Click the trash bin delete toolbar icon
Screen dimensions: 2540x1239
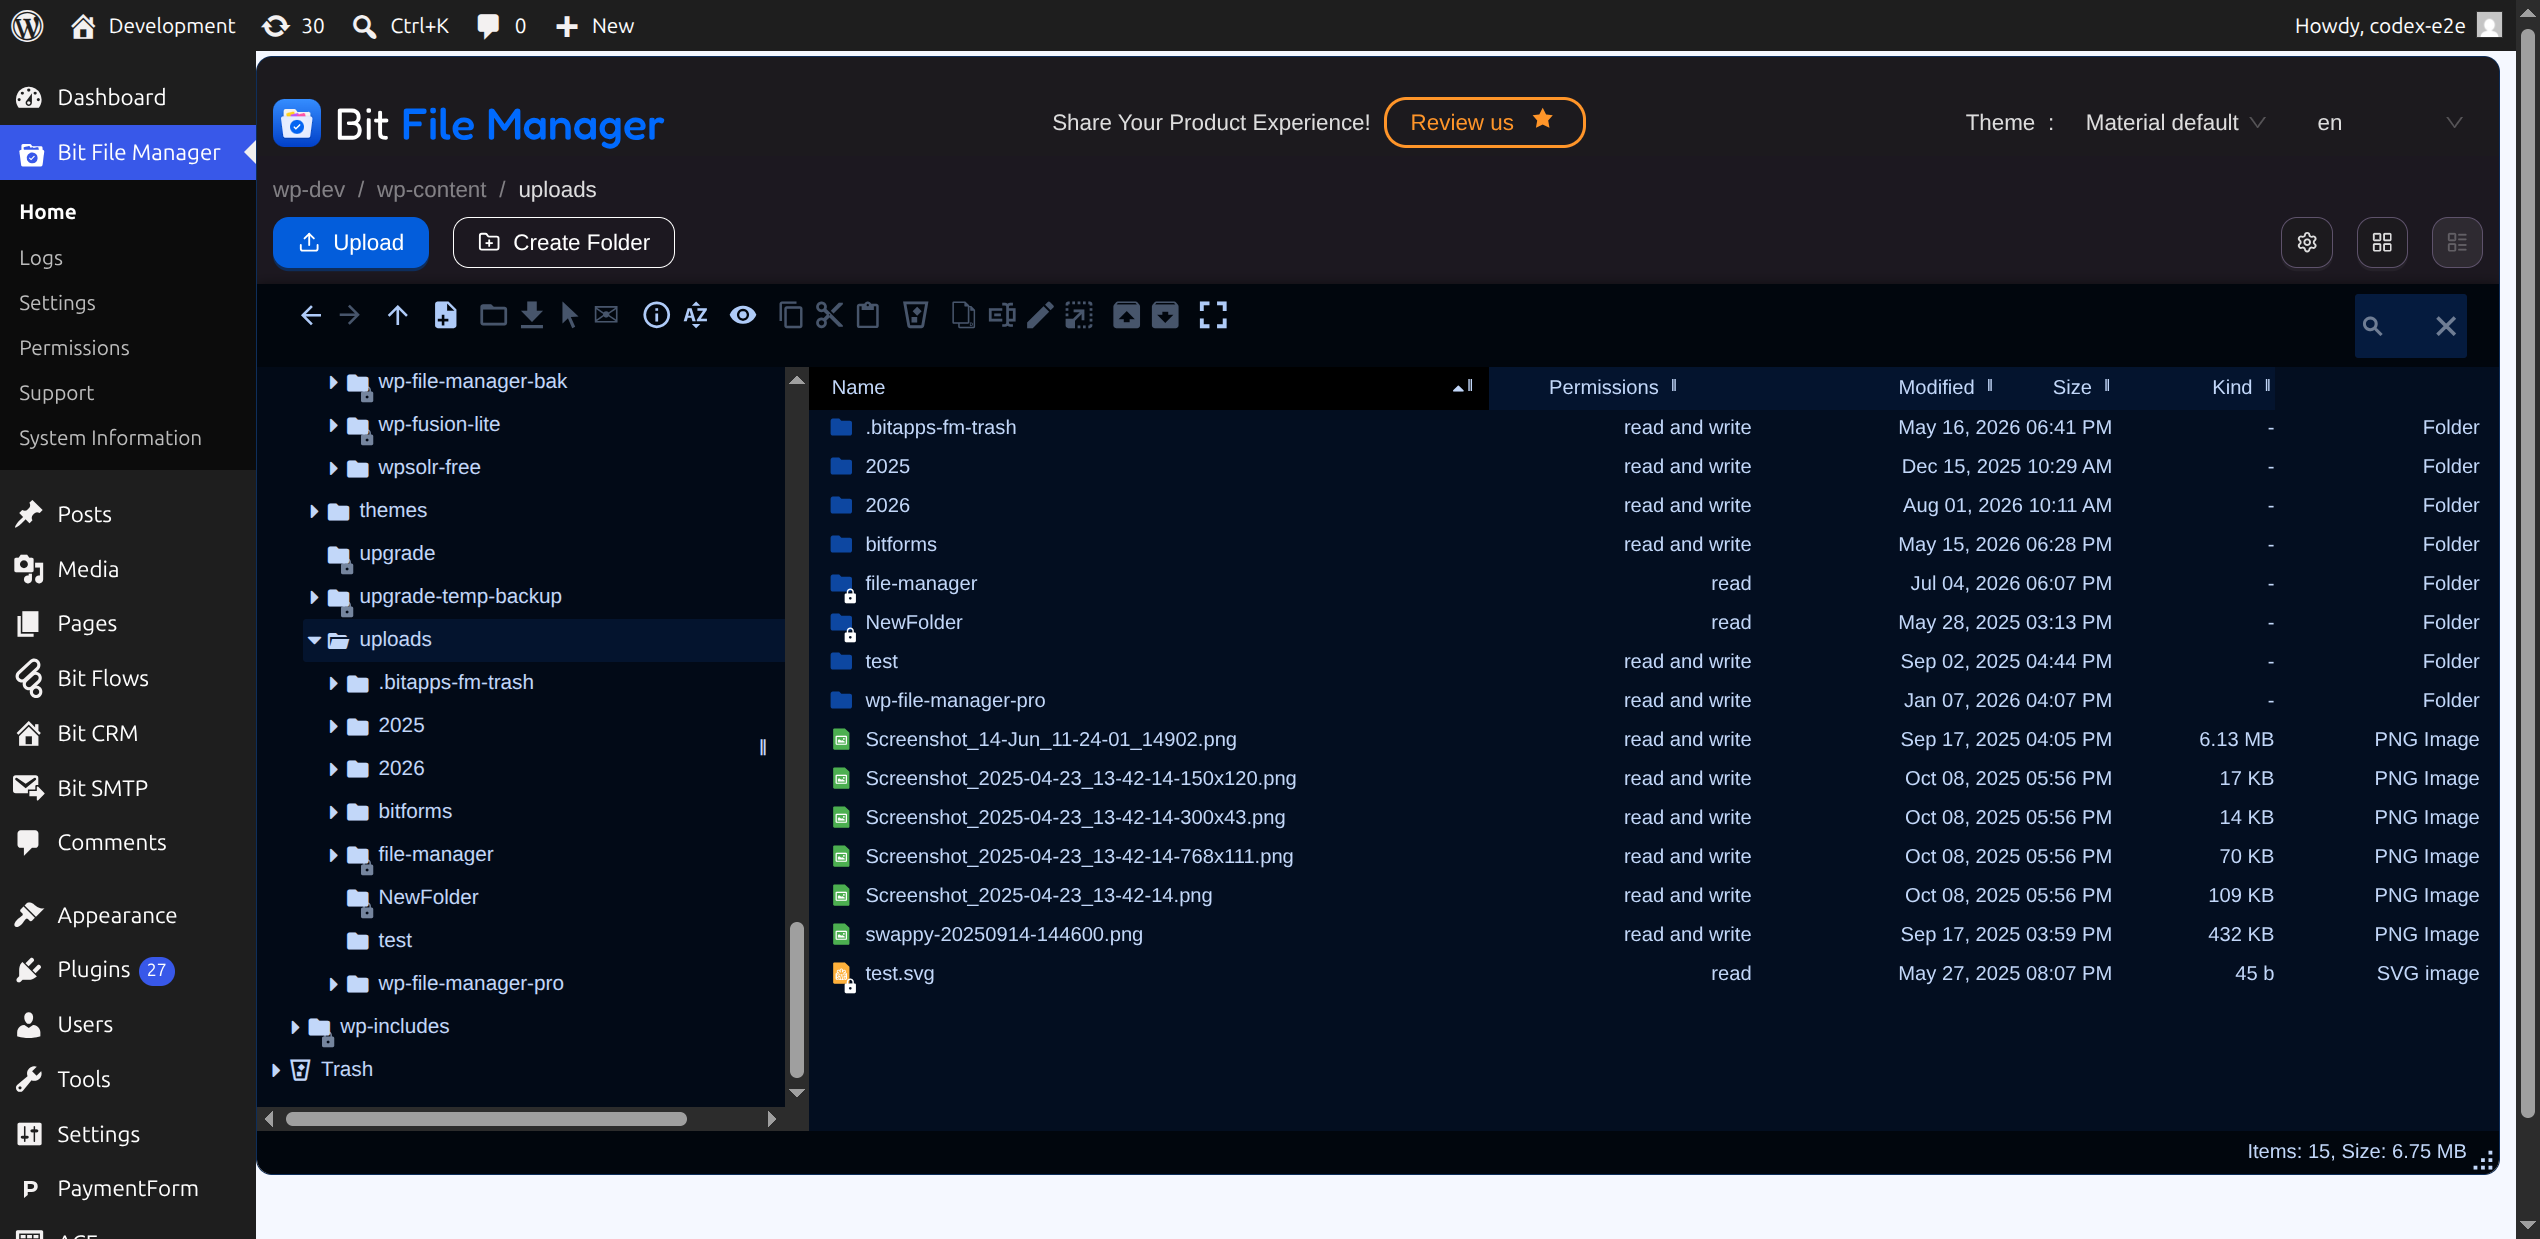pos(916,316)
